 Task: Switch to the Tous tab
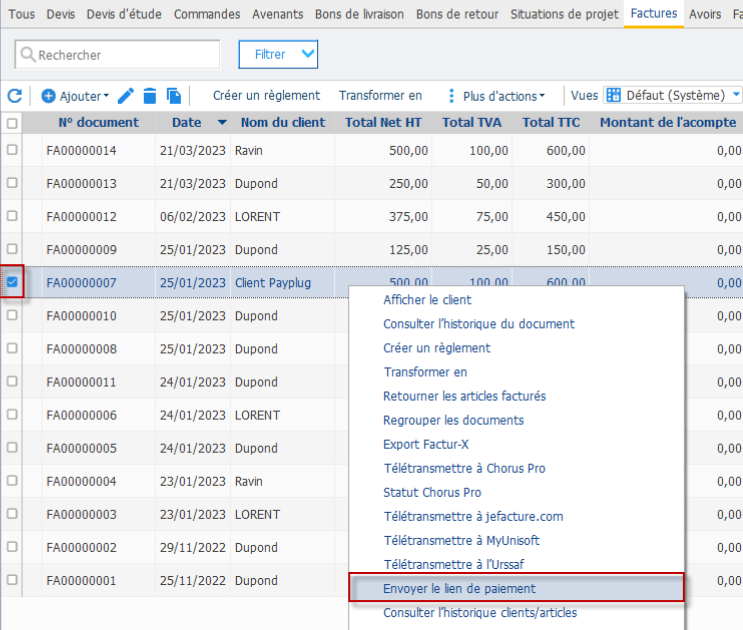click(x=22, y=14)
